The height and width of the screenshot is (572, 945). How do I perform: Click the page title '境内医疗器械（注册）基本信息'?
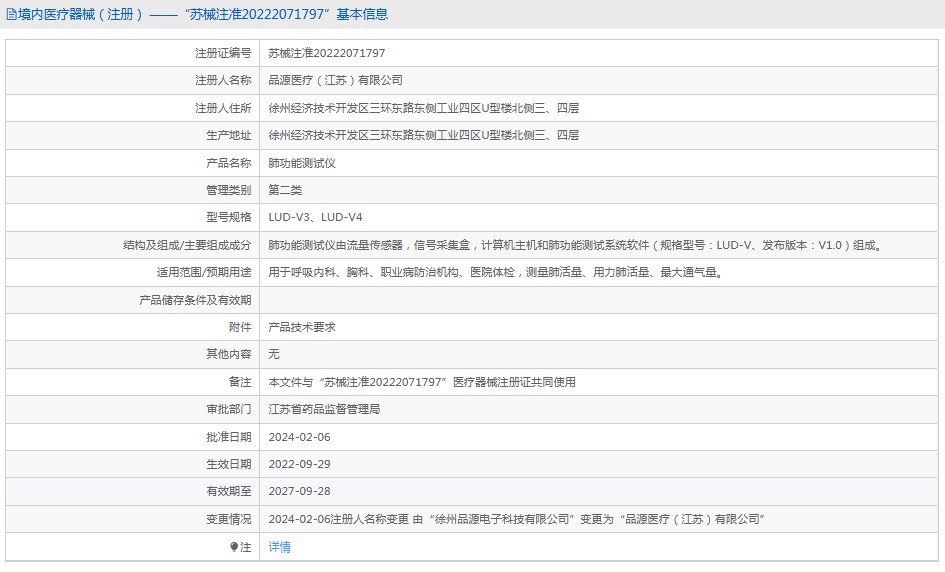point(203,14)
